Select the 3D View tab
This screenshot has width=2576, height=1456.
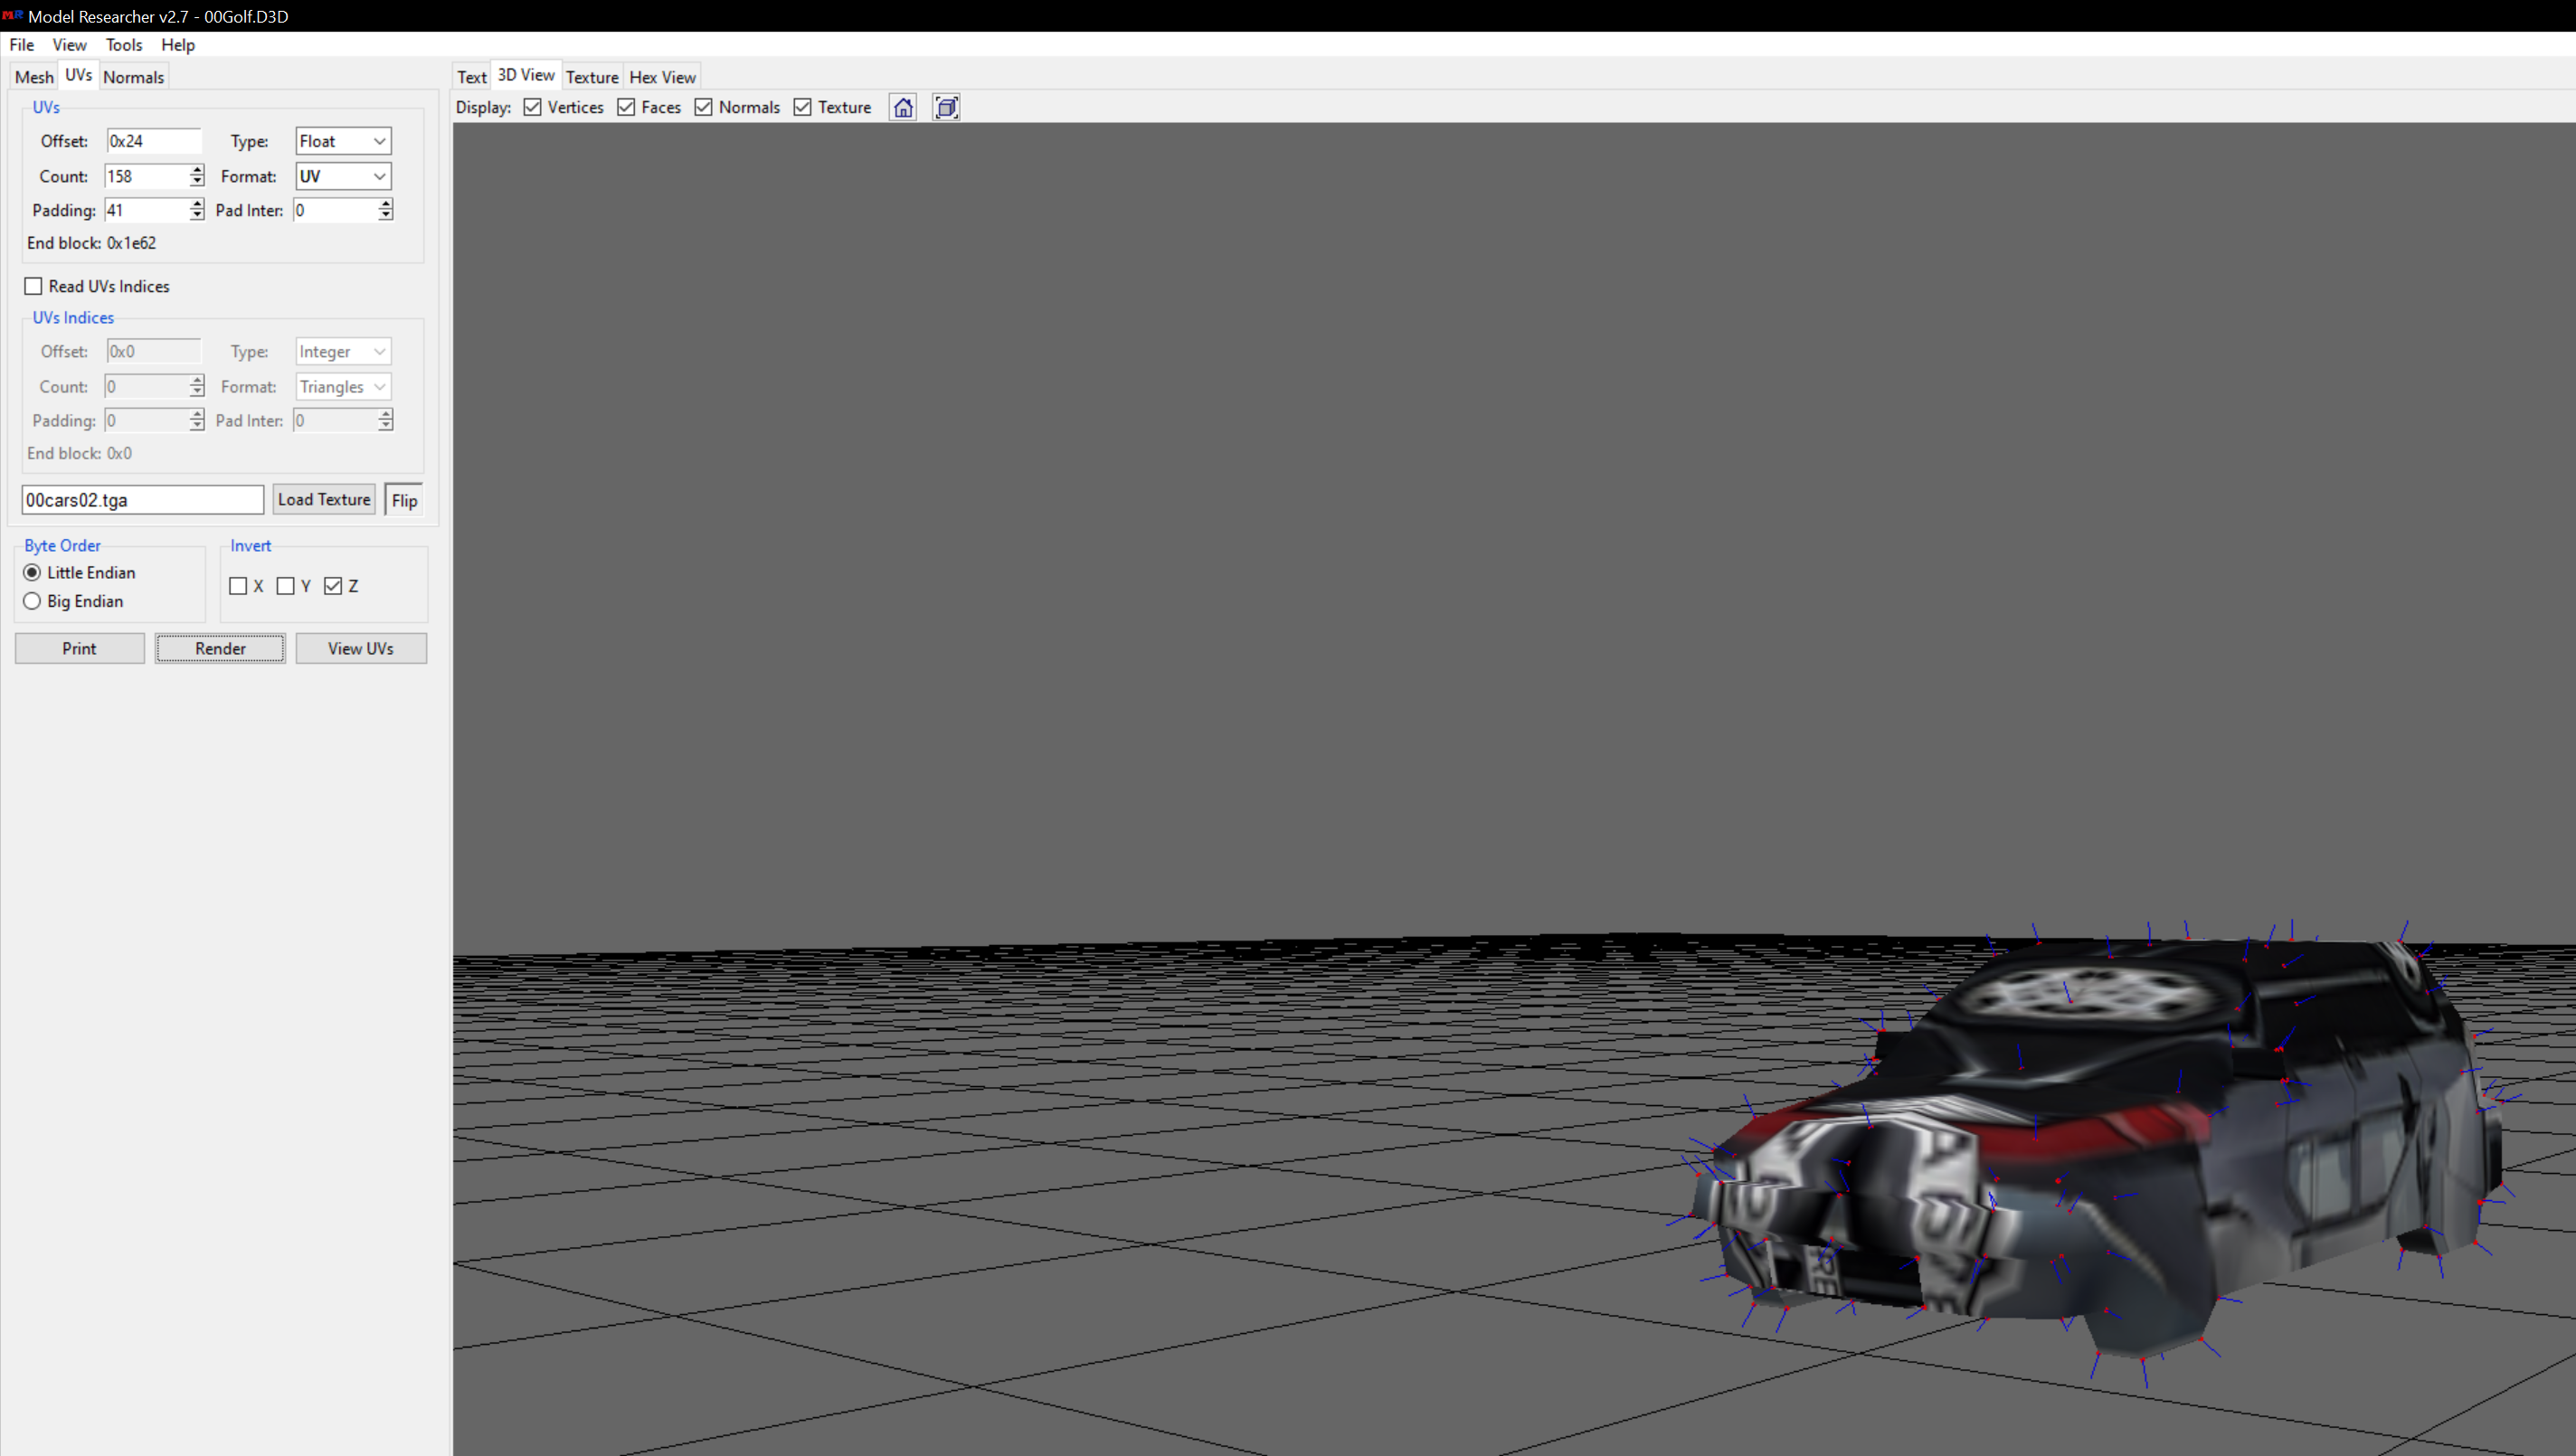(x=526, y=75)
